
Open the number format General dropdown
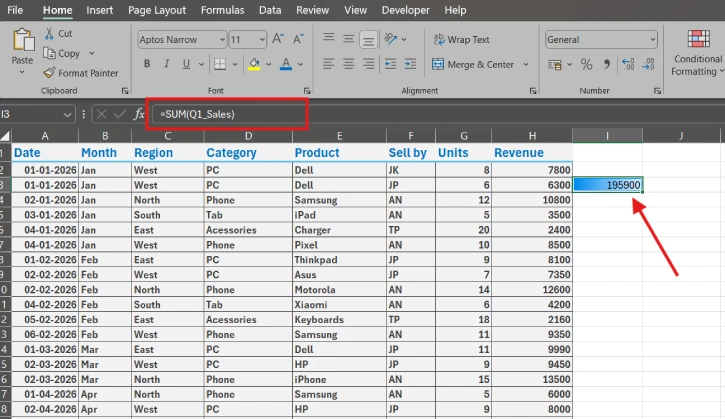(652, 40)
